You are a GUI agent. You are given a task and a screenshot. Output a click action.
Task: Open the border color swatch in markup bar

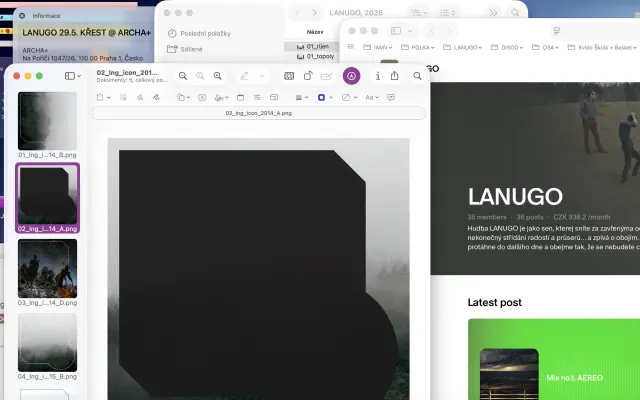coord(324,98)
